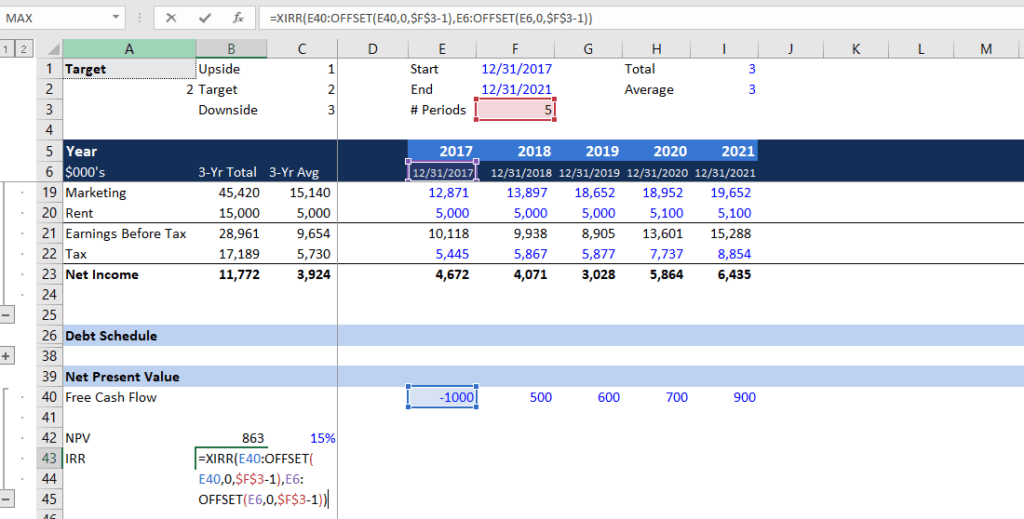Click the 2017 date cell 12/31/2017 in row 6
Screen dimensions: 1024x519
pyautogui.click(x=441, y=172)
